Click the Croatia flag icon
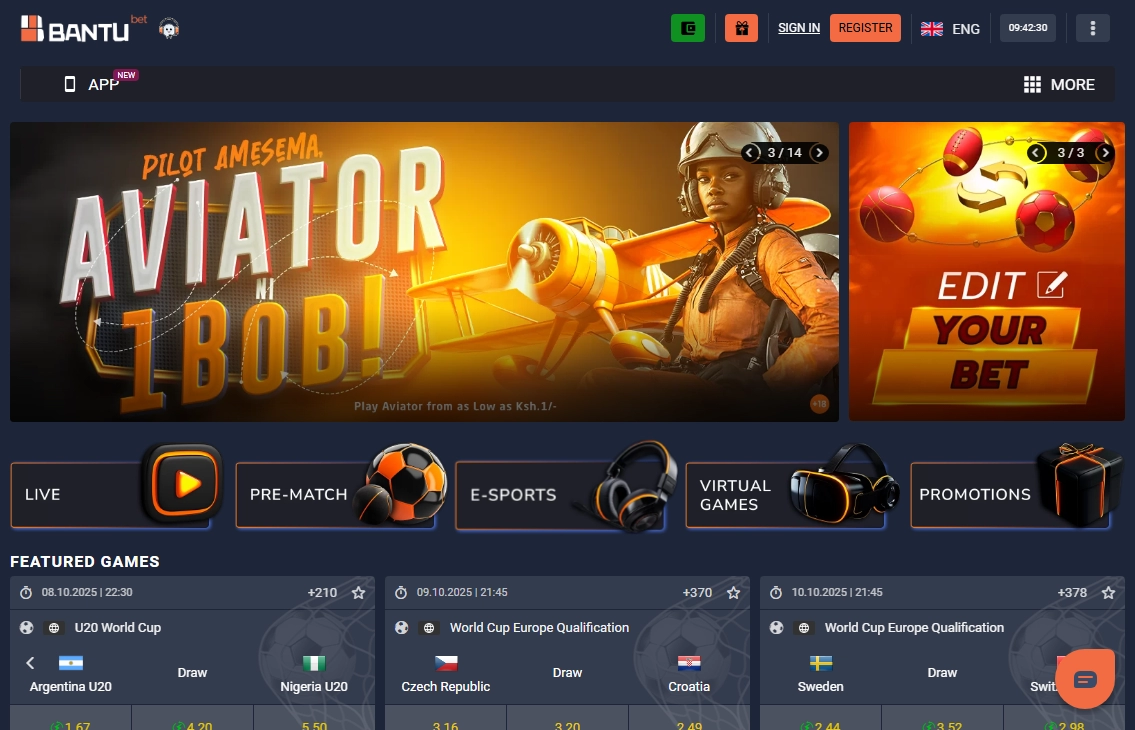Image resolution: width=1135 pixels, height=730 pixels. [x=689, y=663]
